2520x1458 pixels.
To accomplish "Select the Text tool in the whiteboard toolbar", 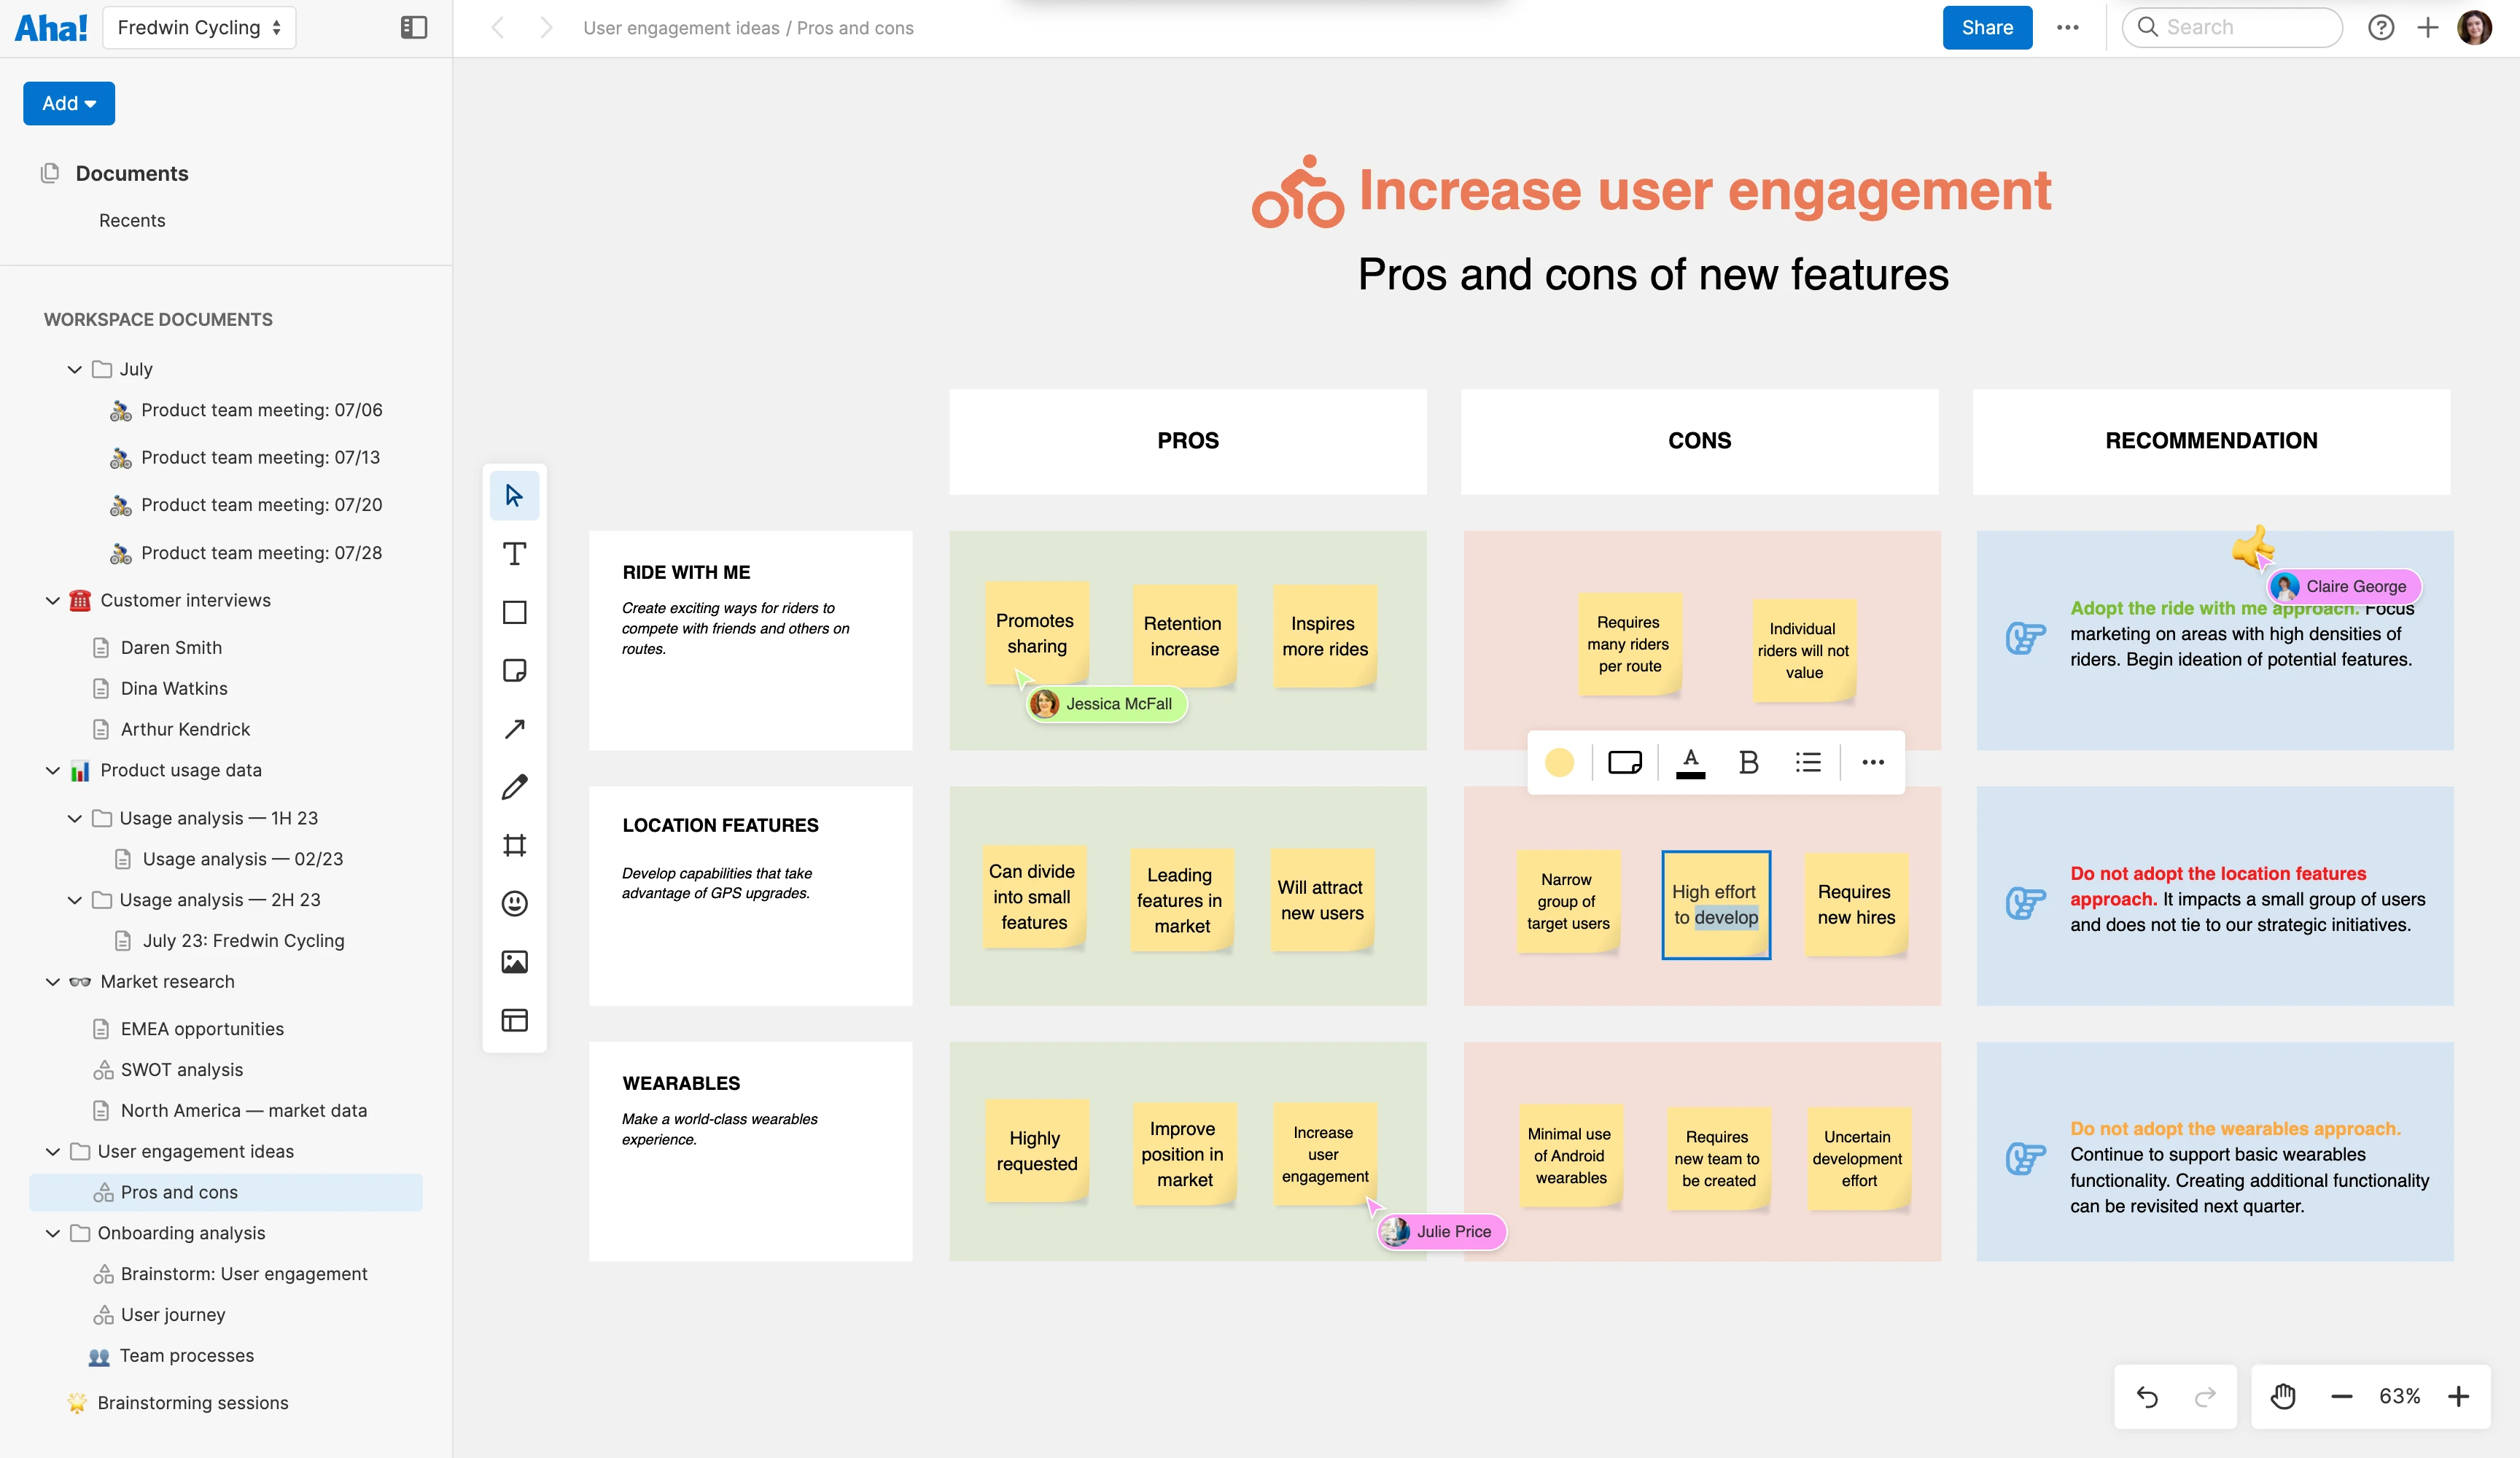I will [x=514, y=554].
